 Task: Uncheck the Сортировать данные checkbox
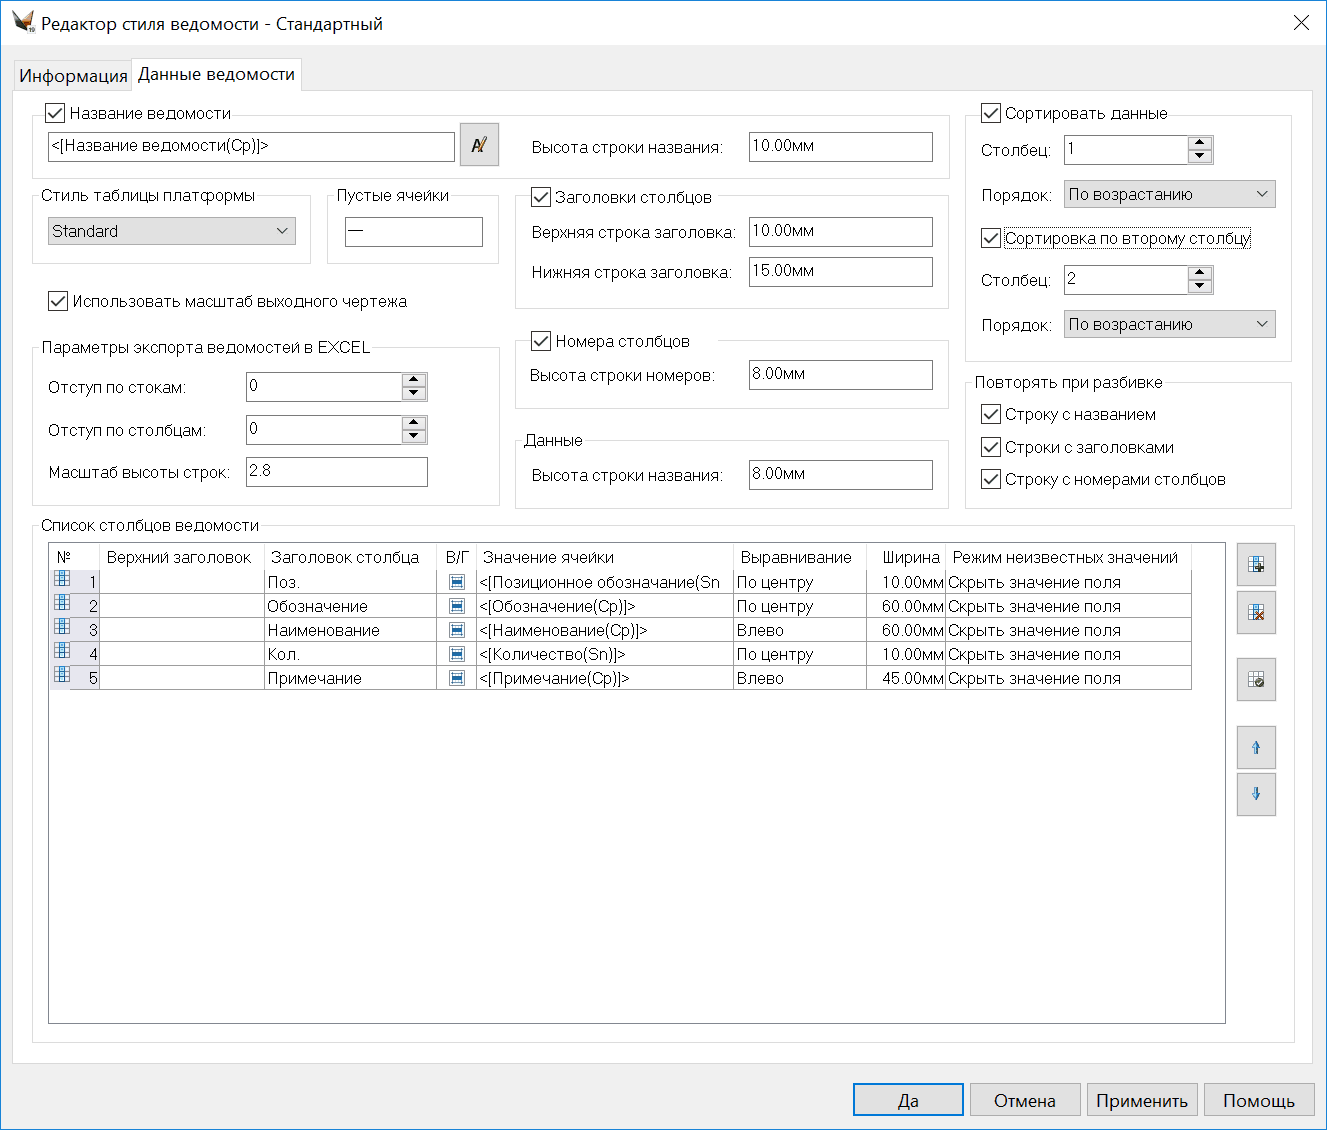(991, 114)
